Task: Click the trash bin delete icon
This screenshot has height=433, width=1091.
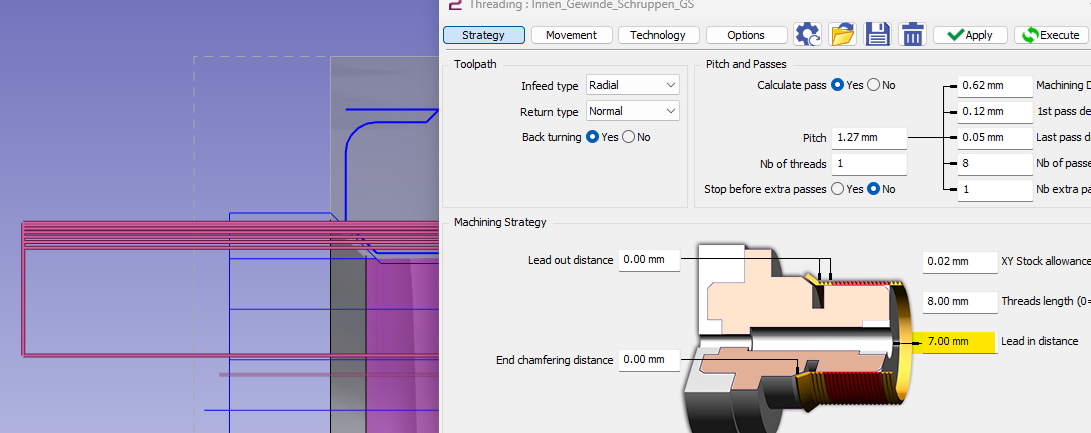Action: (912, 35)
